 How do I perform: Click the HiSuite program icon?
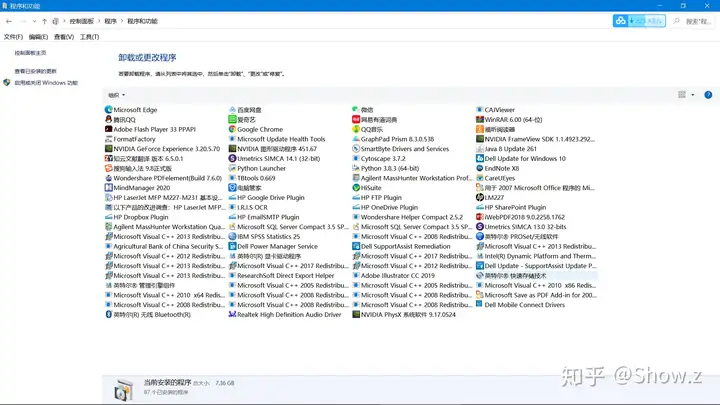356,188
